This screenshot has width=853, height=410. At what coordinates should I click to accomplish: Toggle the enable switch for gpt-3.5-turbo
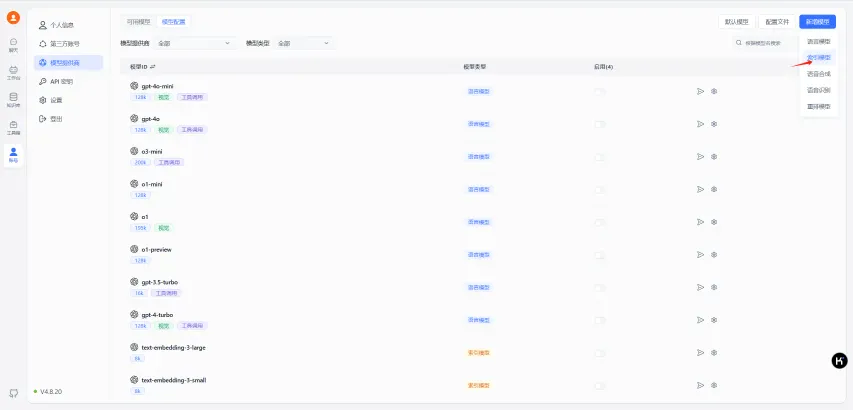600,288
